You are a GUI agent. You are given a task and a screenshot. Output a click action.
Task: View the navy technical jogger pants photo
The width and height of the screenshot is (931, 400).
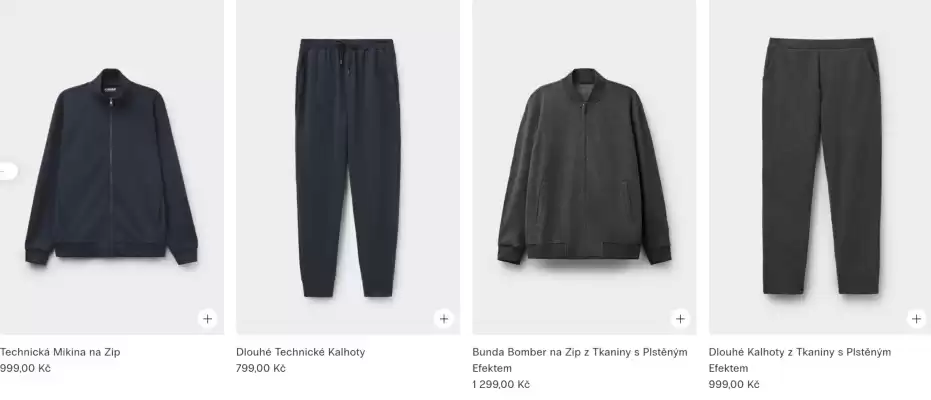348,167
